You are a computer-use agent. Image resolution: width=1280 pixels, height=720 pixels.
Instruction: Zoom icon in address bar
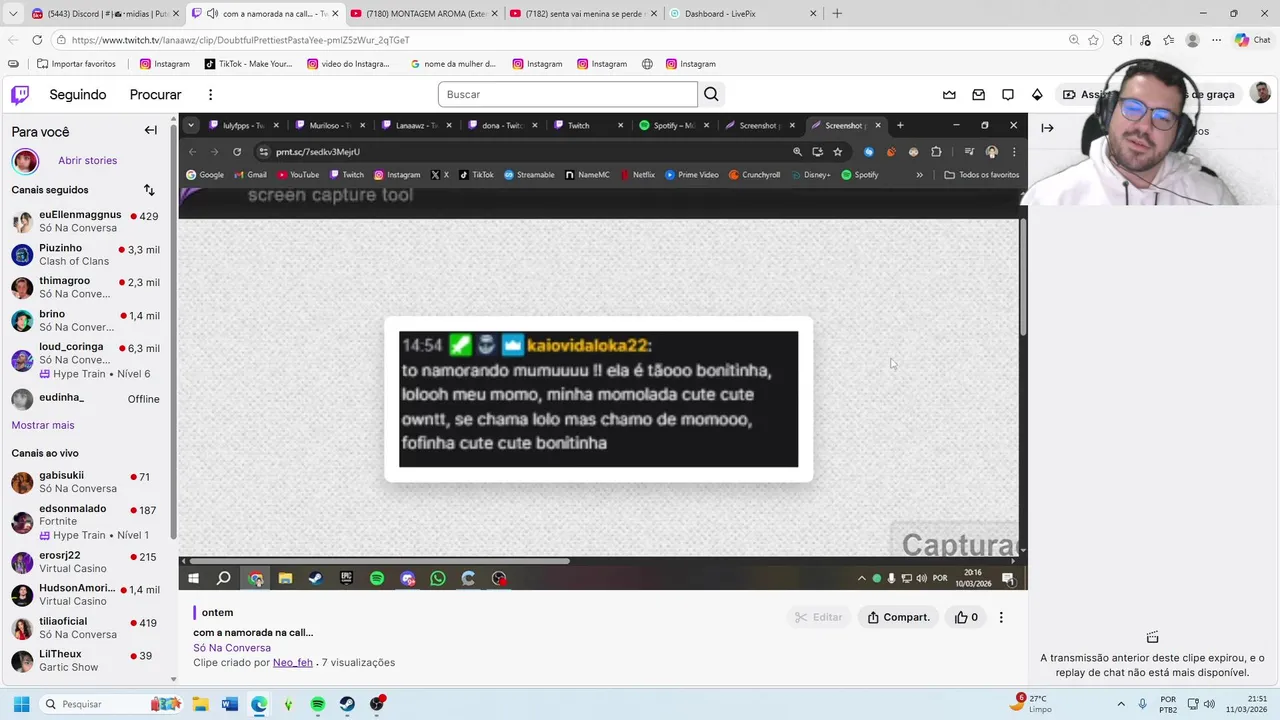[1073, 40]
